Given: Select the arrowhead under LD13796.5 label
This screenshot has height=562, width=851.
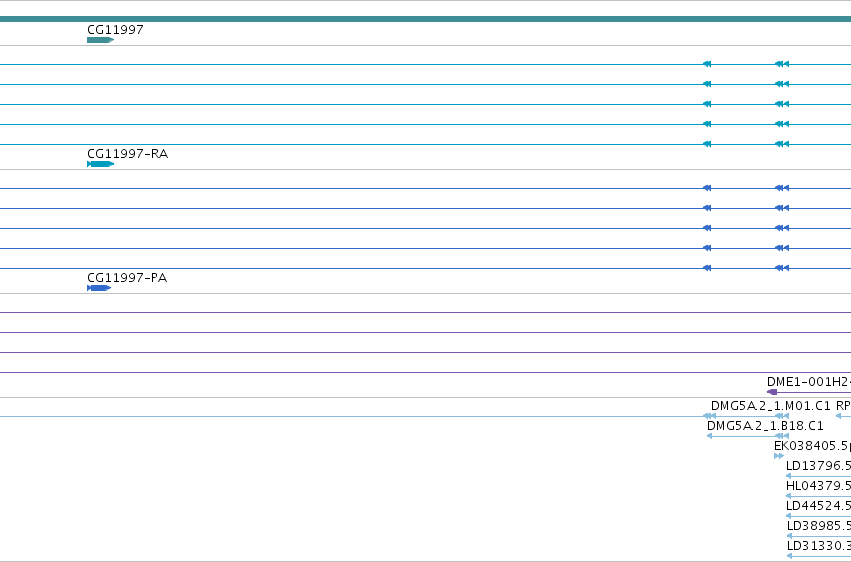Looking at the screenshot, I should 789,476.
